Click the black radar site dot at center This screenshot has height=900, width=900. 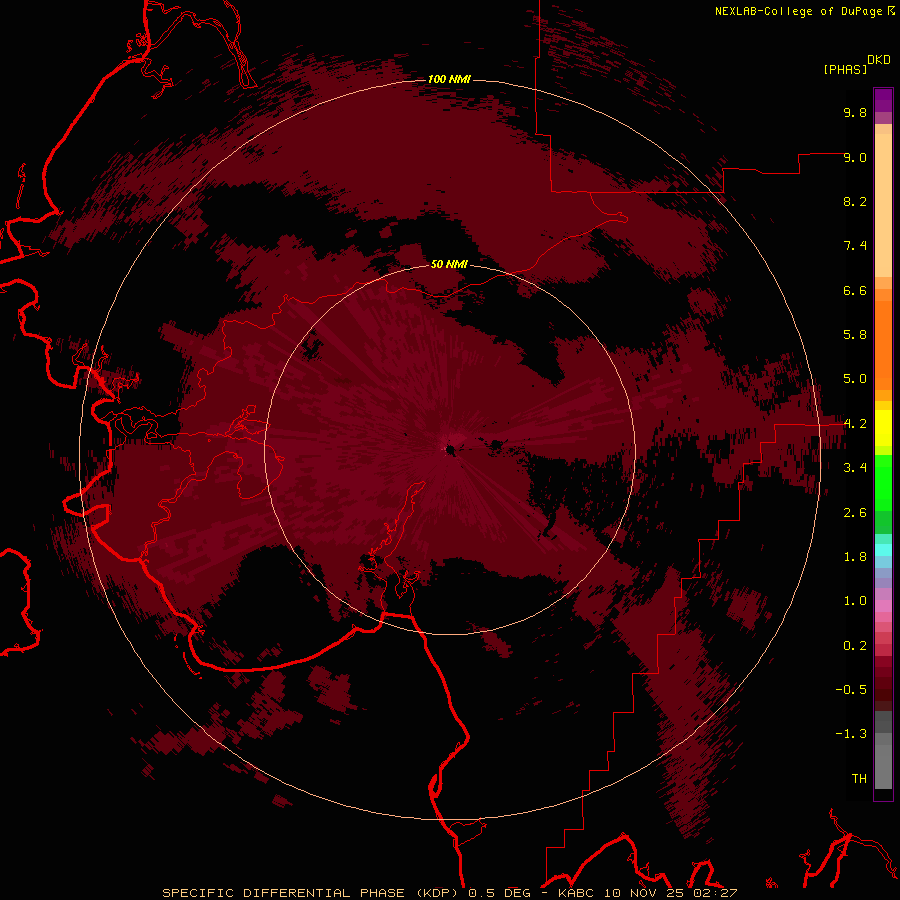pos(451,449)
